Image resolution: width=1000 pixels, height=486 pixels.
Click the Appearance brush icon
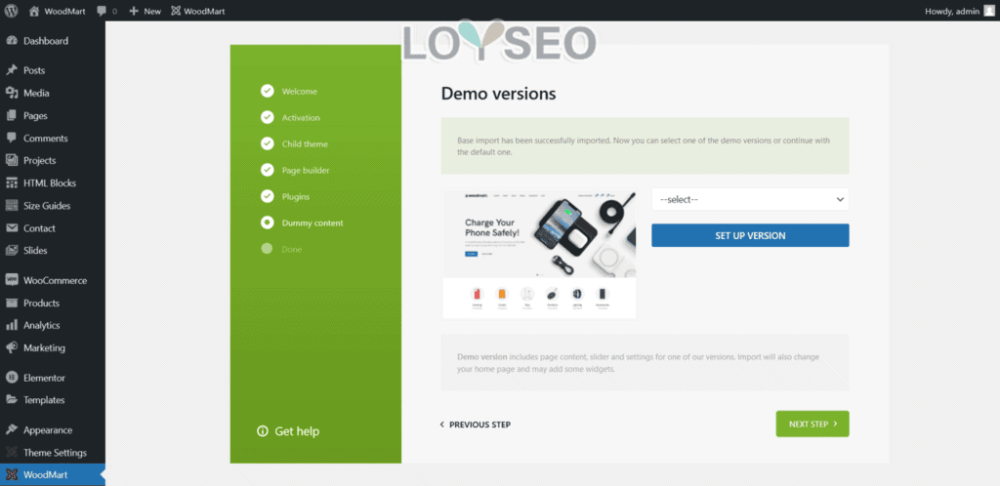[x=11, y=430]
